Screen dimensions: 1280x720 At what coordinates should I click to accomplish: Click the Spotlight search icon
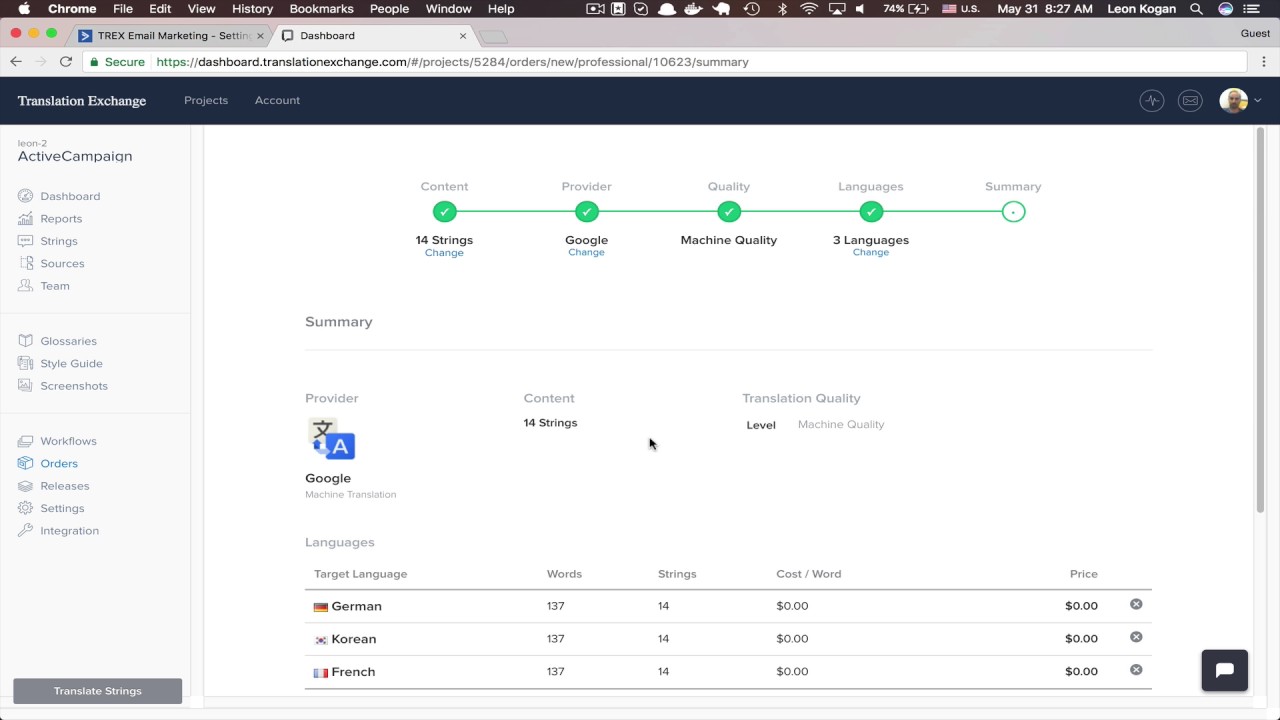point(1196,9)
